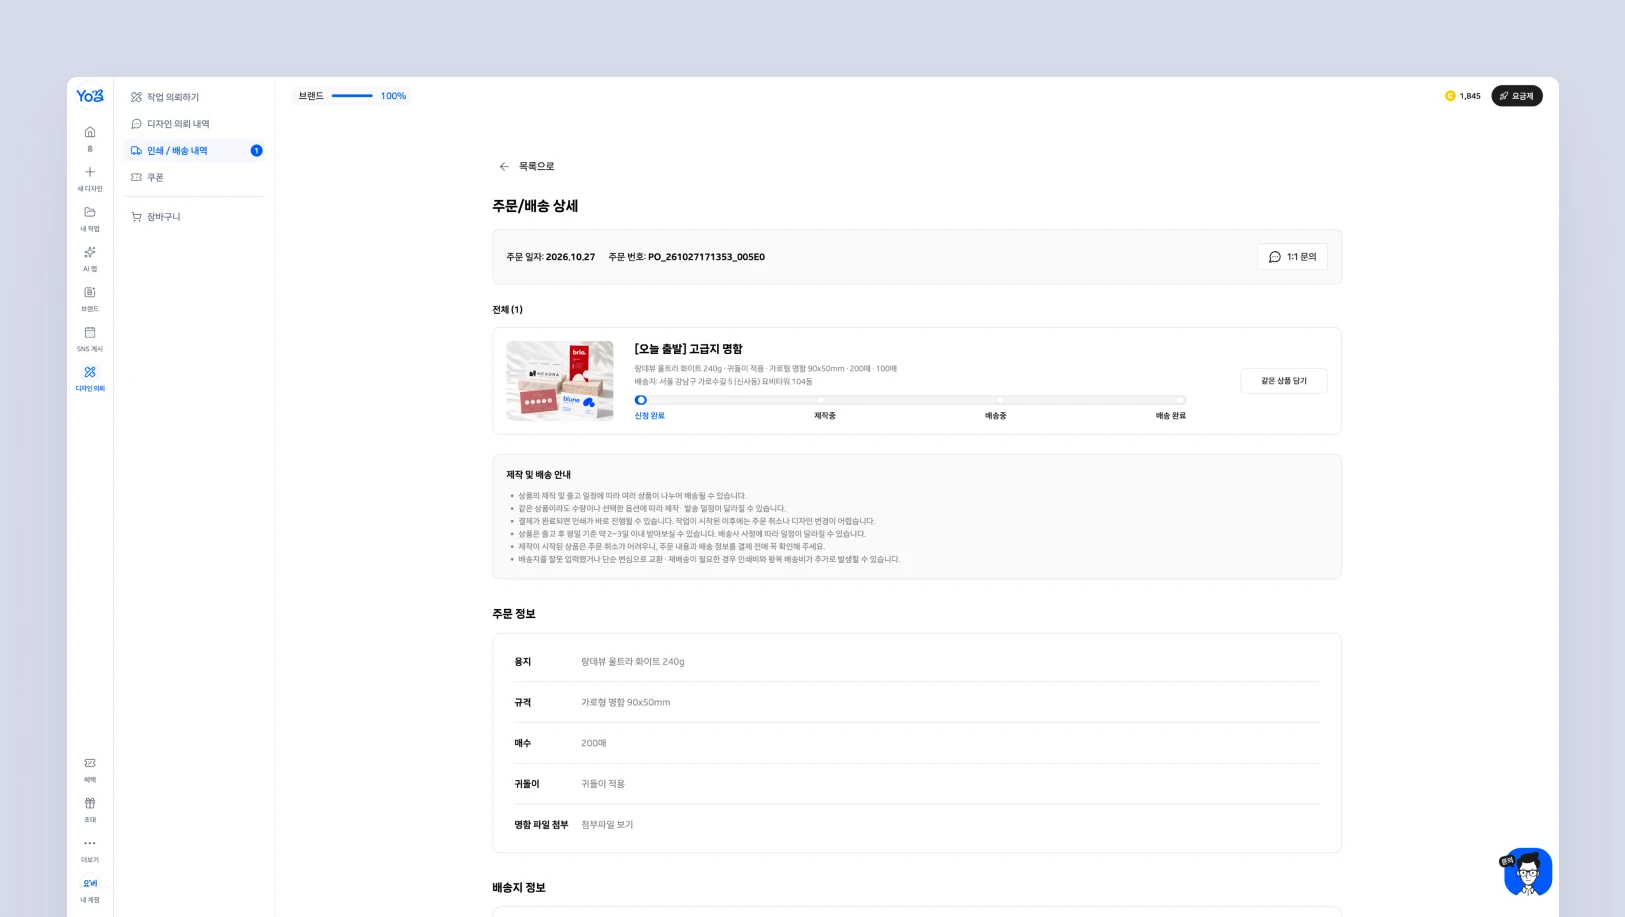Viewport: 1625px width, 917px height.
Task: Open the AI 앱 sparkle icon
Action: (90, 252)
